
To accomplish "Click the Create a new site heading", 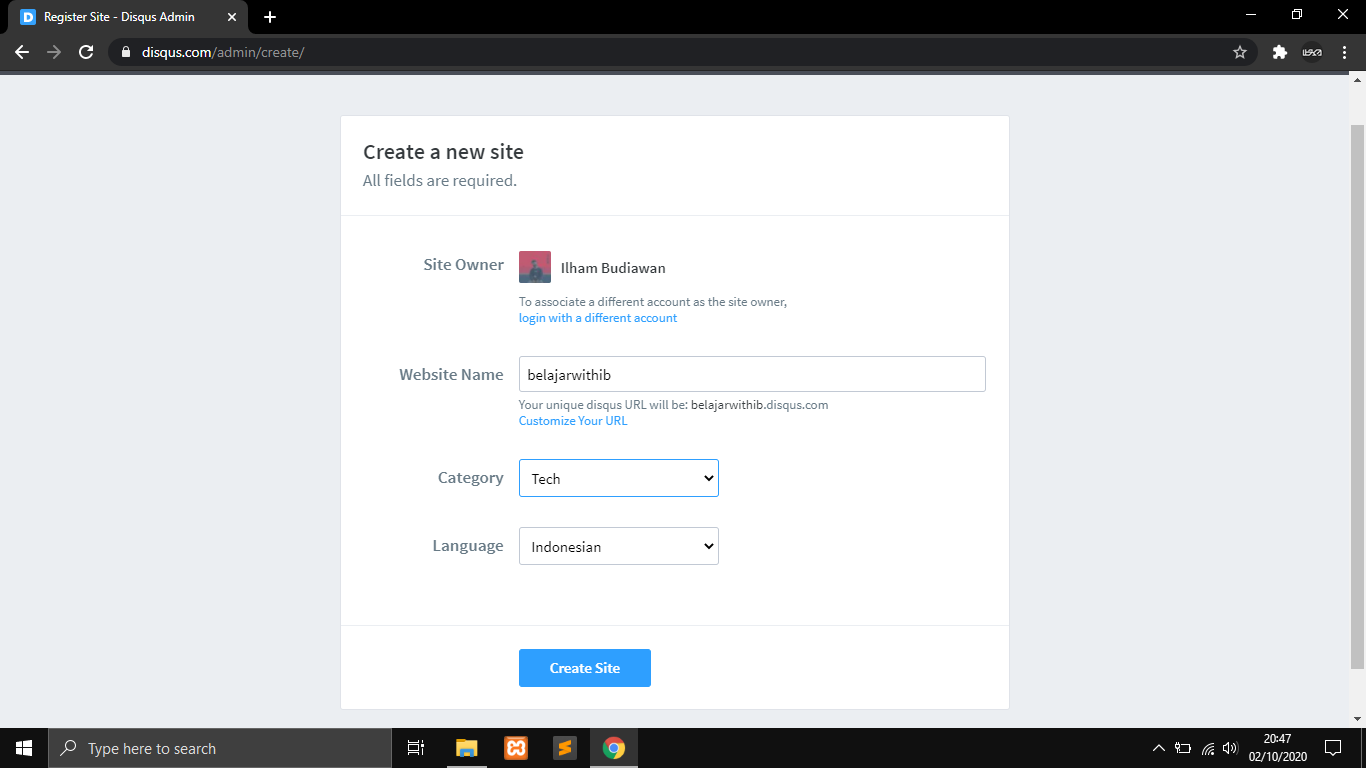I will 443,152.
